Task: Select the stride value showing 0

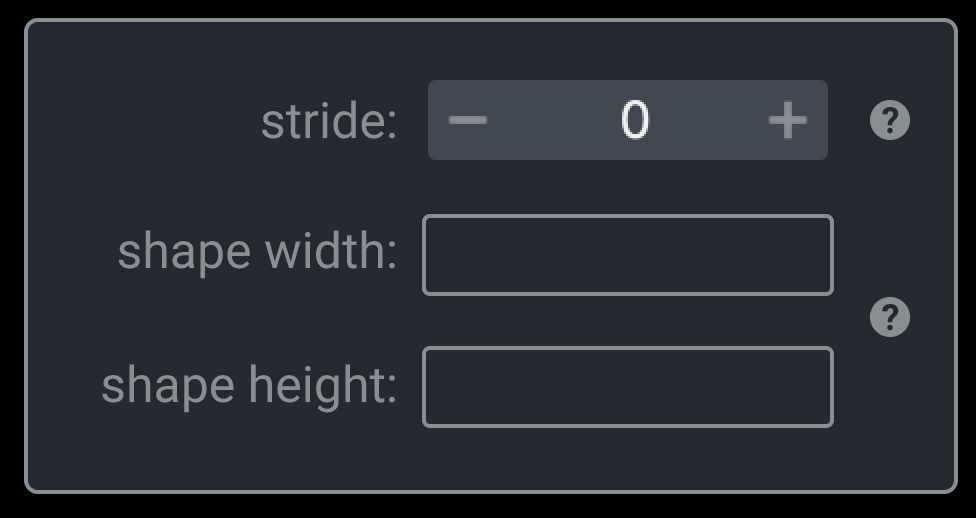Action: (634, 120)
